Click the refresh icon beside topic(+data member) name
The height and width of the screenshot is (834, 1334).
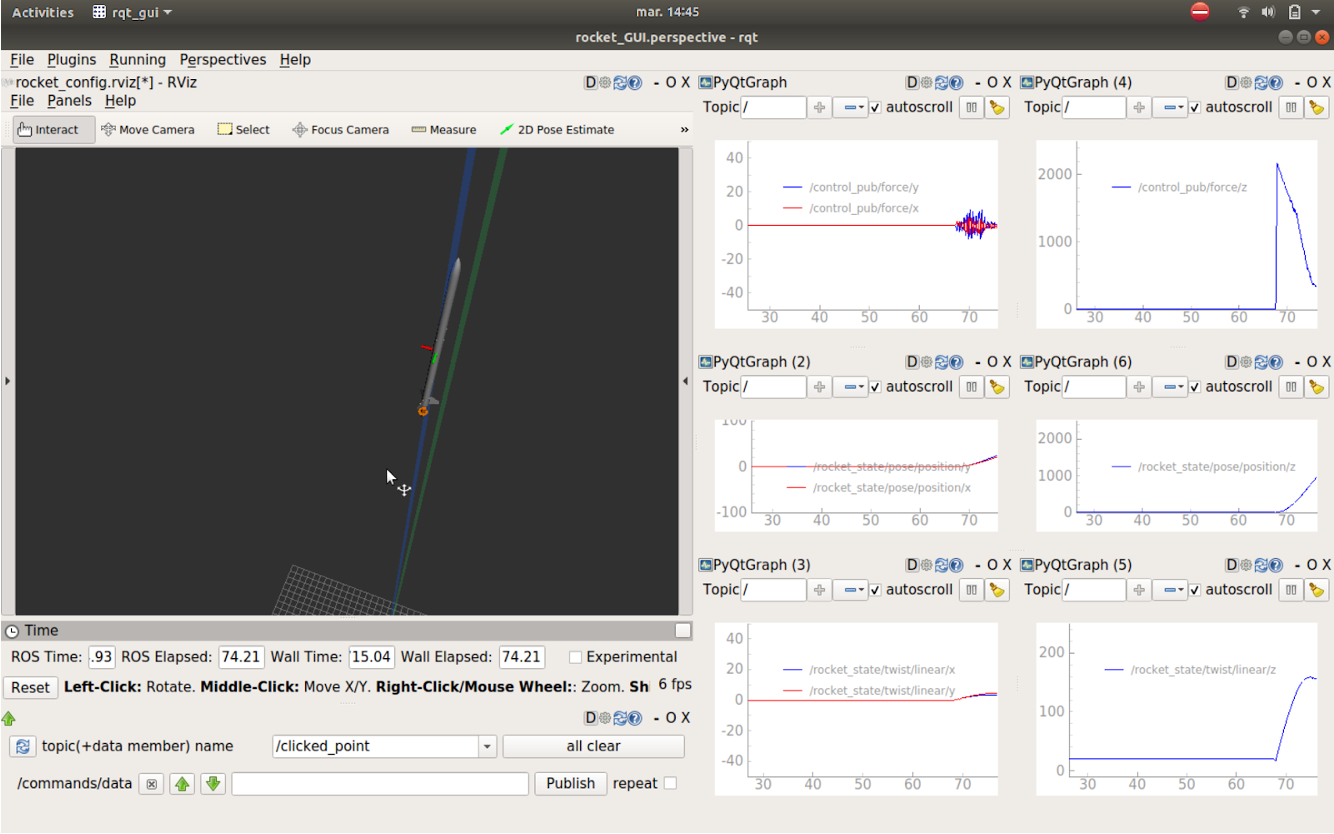pos(22,746)
